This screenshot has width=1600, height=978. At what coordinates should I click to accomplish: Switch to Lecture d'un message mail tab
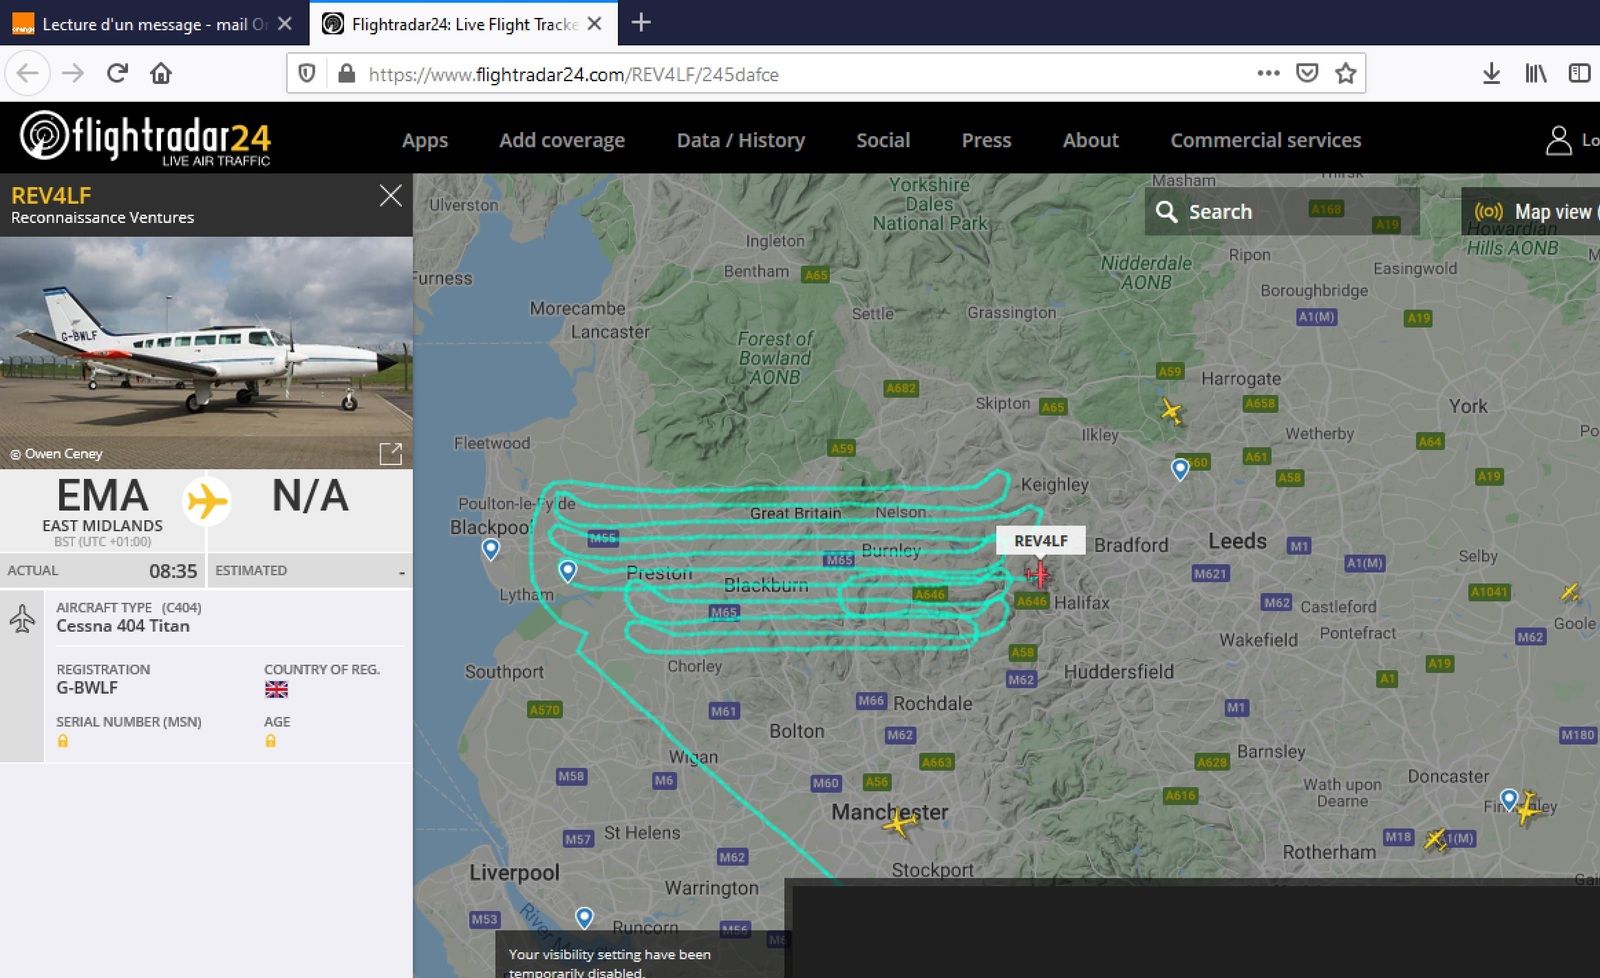tap(154, 23)
